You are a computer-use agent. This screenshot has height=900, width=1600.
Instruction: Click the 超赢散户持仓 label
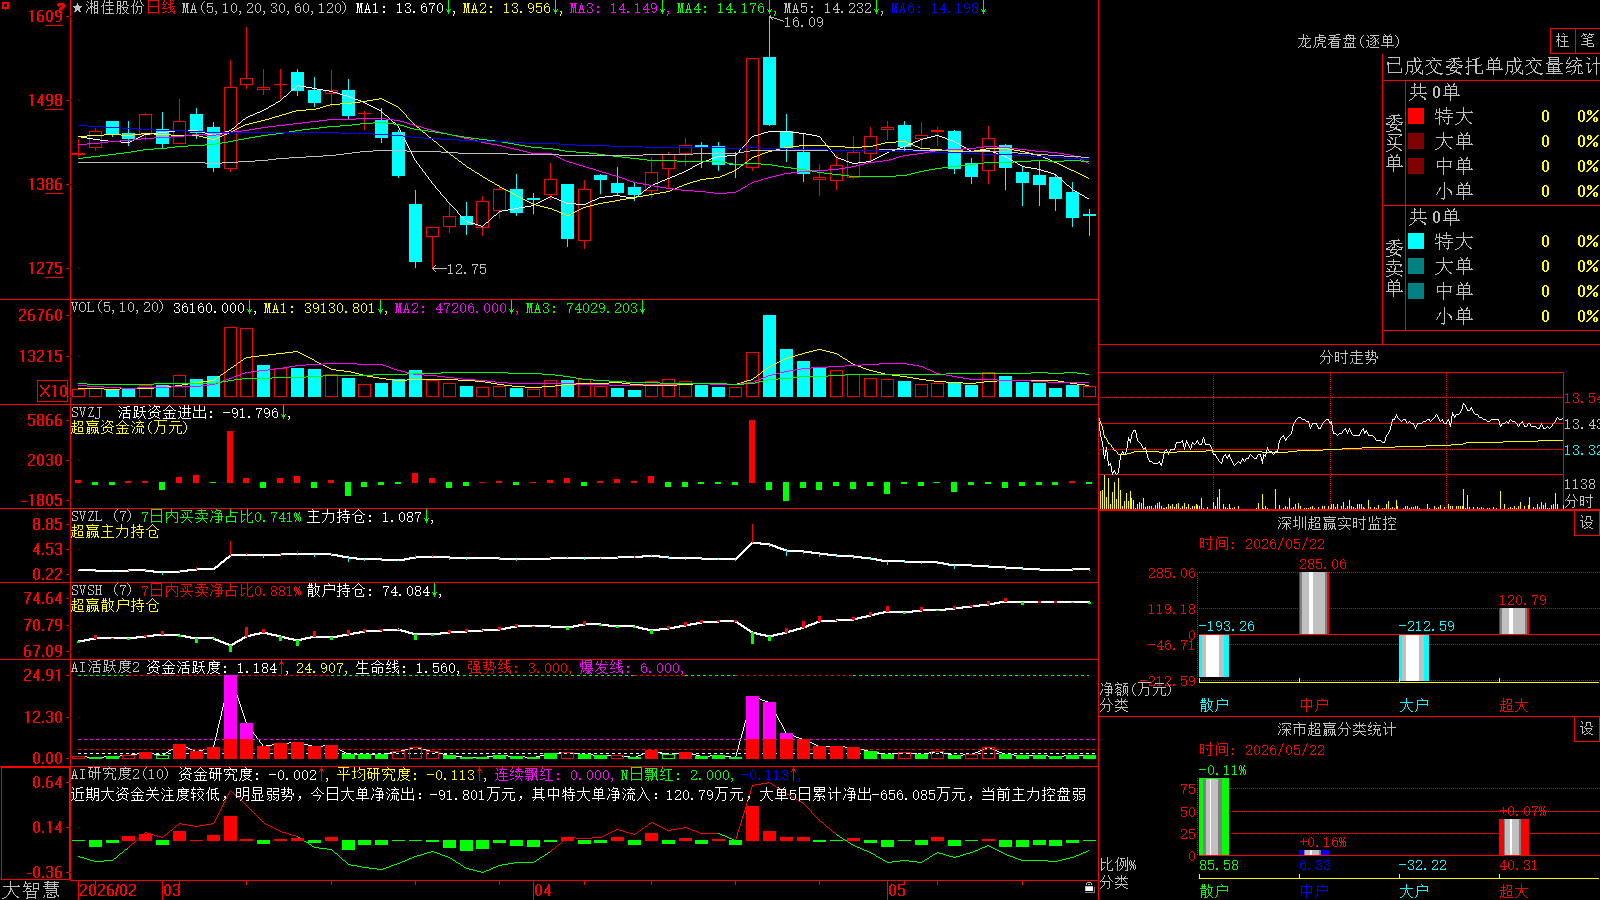tap(115, 605)
